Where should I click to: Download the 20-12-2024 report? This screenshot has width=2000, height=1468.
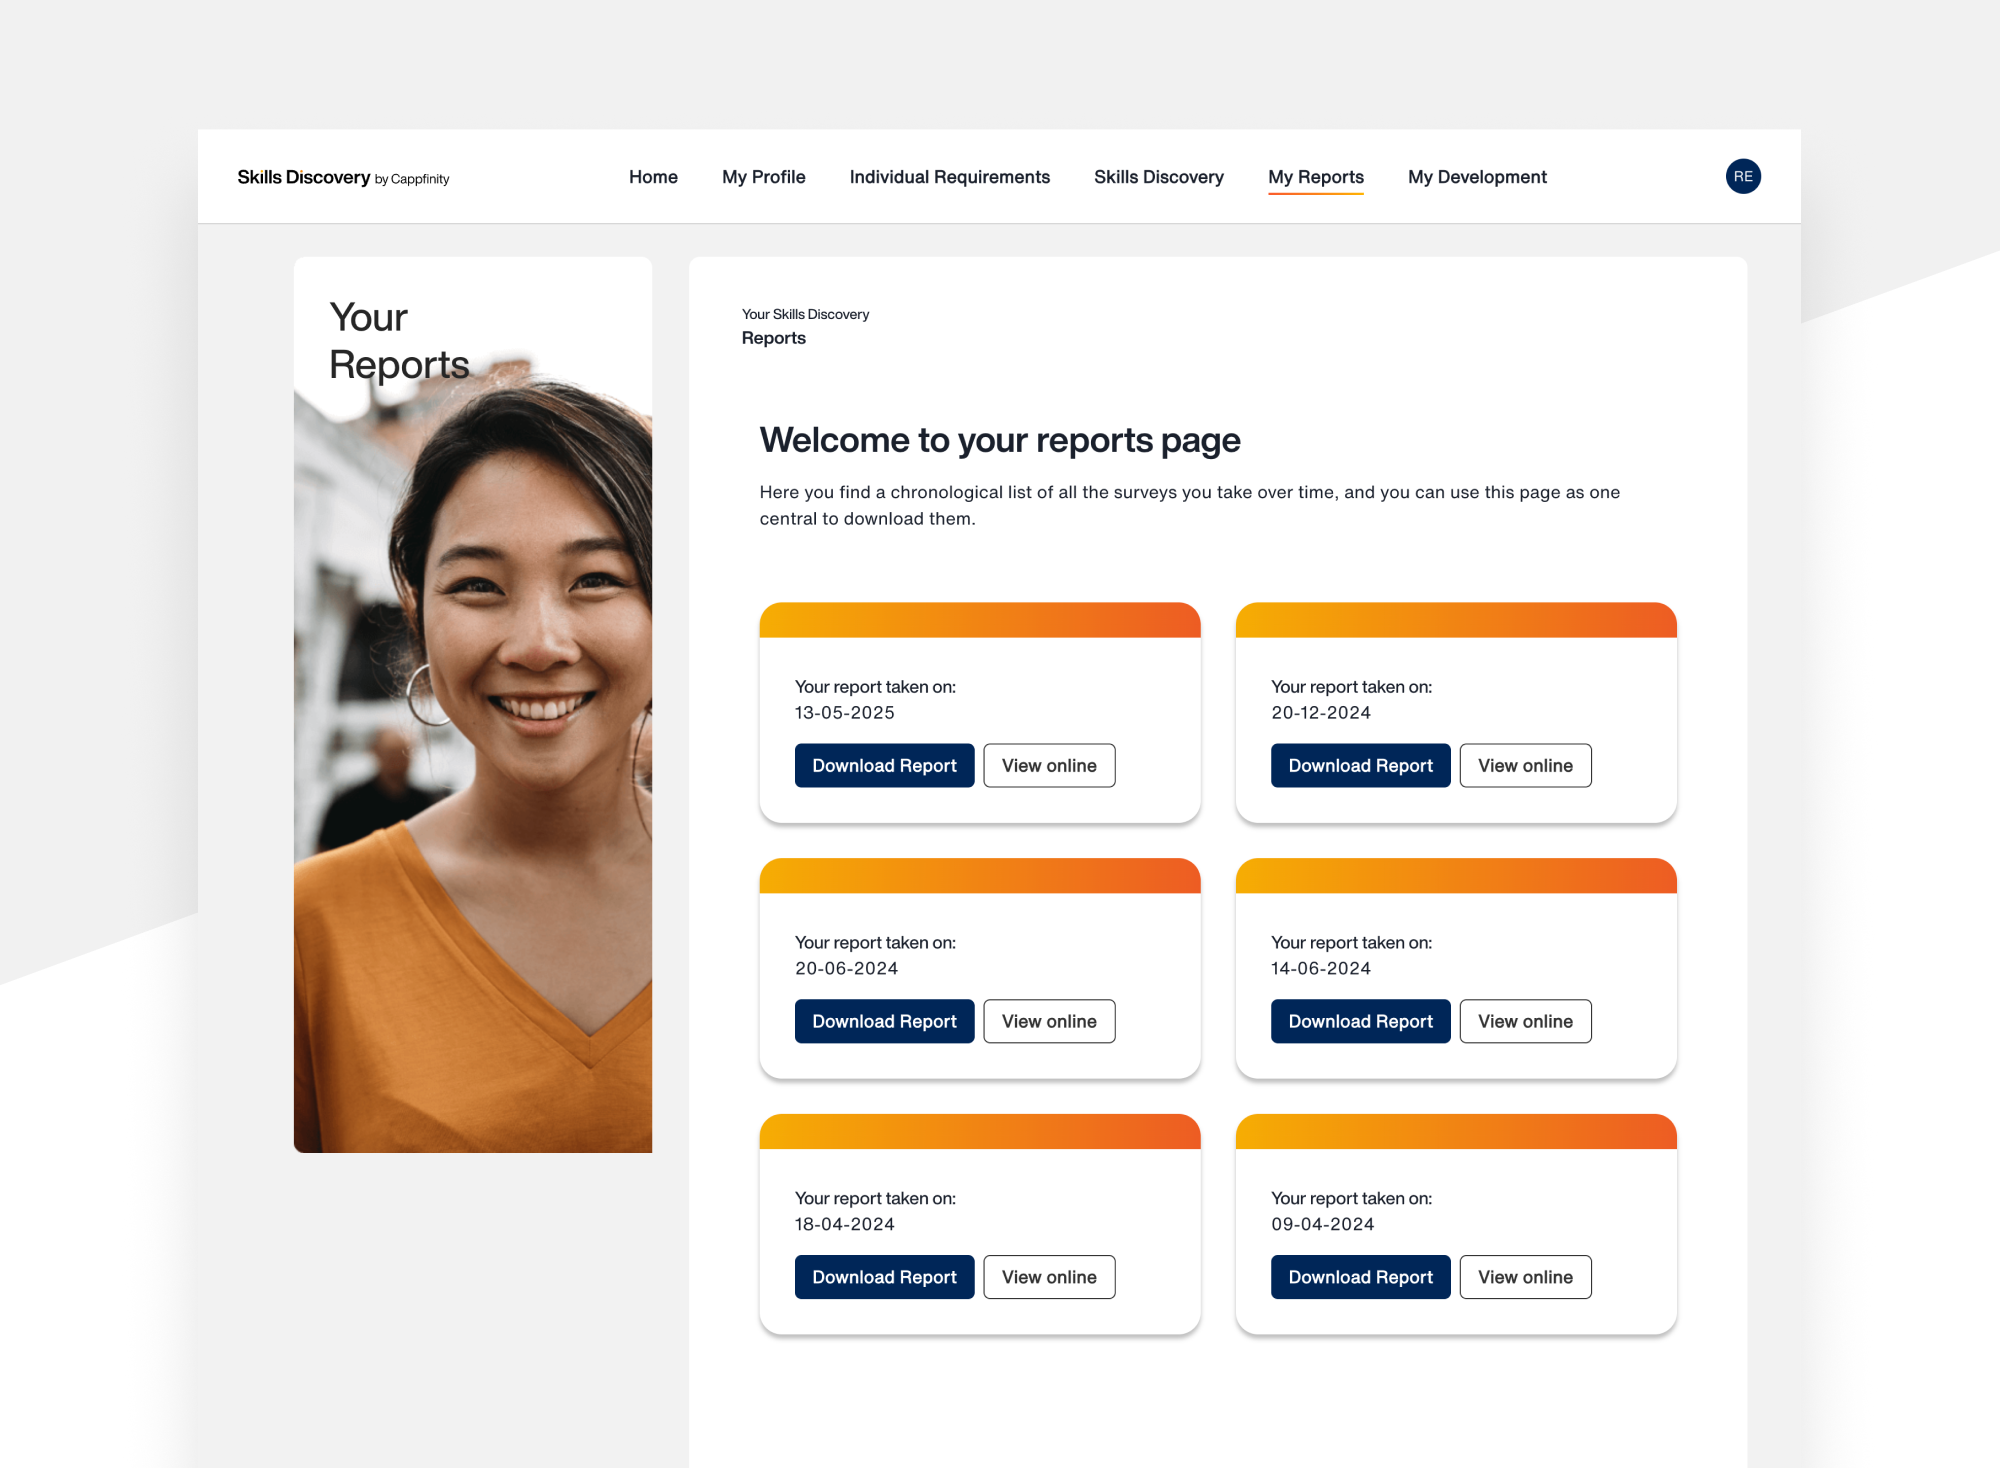[x=1360, y=765]
